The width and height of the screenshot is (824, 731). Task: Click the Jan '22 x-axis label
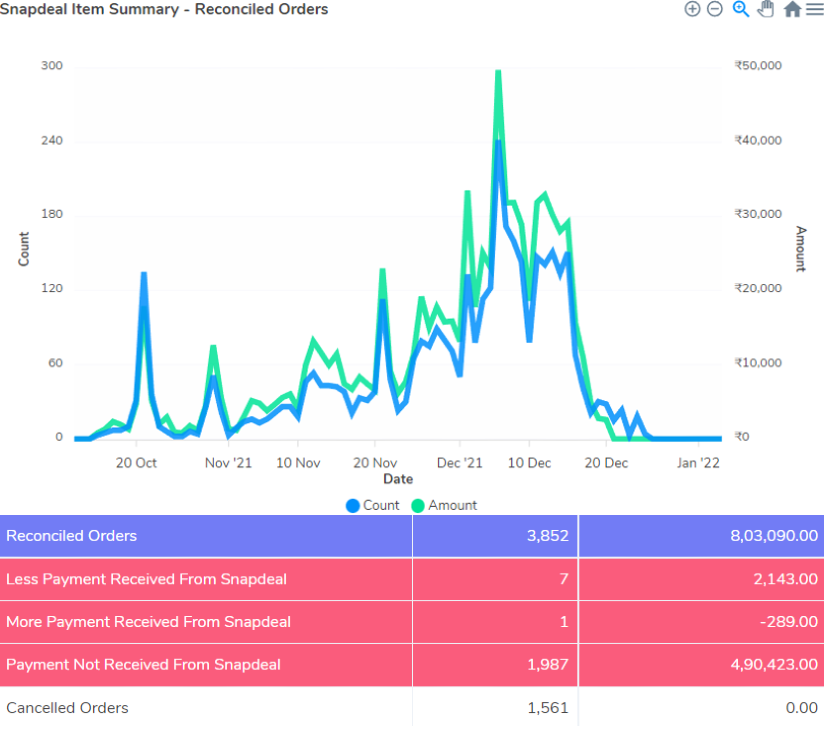698,463
